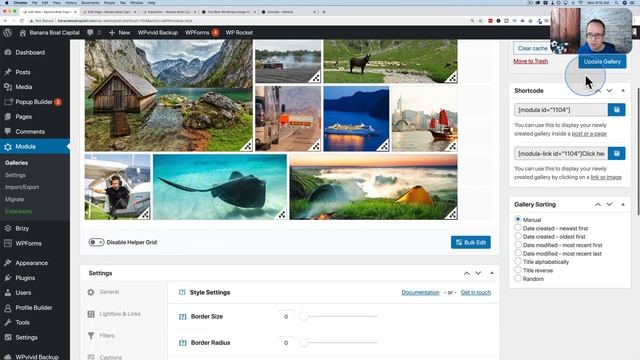640x360 pixels.
Task: Click the Border Size slider
Action: [339, 316]
